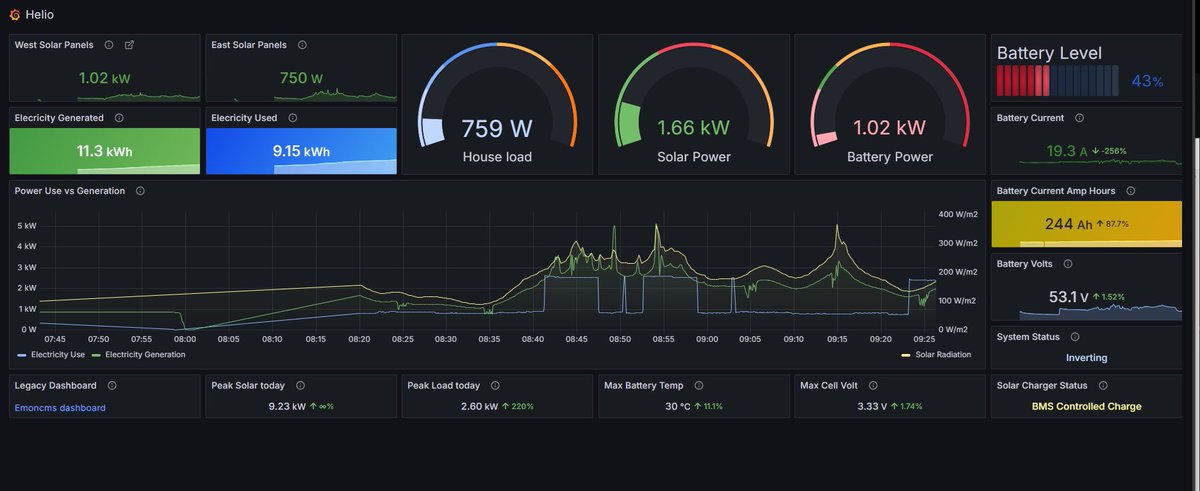The image size is (1200, 491).
Task: Open the Battery Volts info icon
Action: click(1067, 264)
